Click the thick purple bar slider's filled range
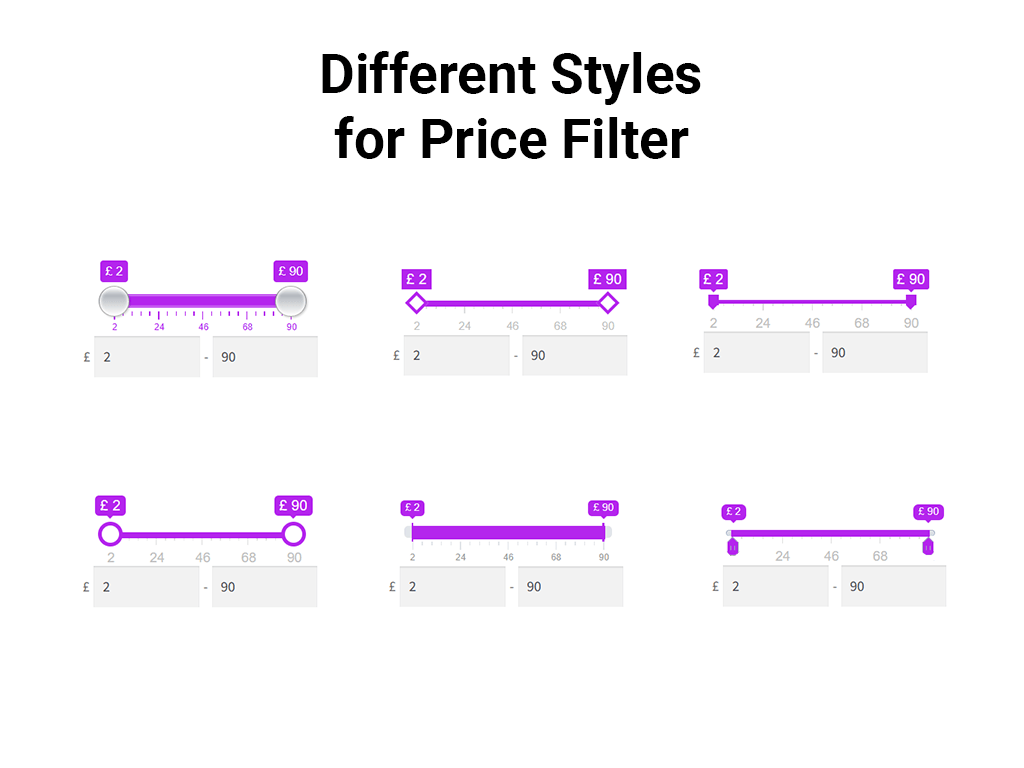 [508, 533]
